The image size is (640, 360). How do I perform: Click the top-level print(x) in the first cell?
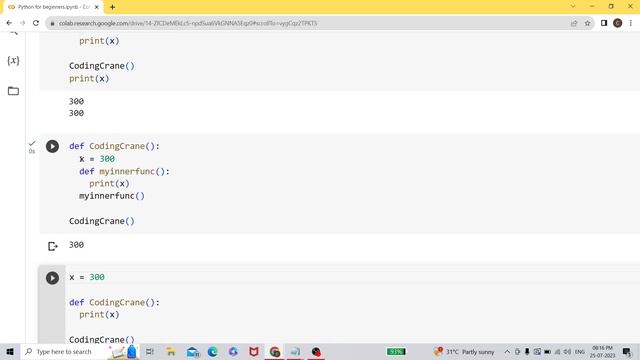pos(89,78)
